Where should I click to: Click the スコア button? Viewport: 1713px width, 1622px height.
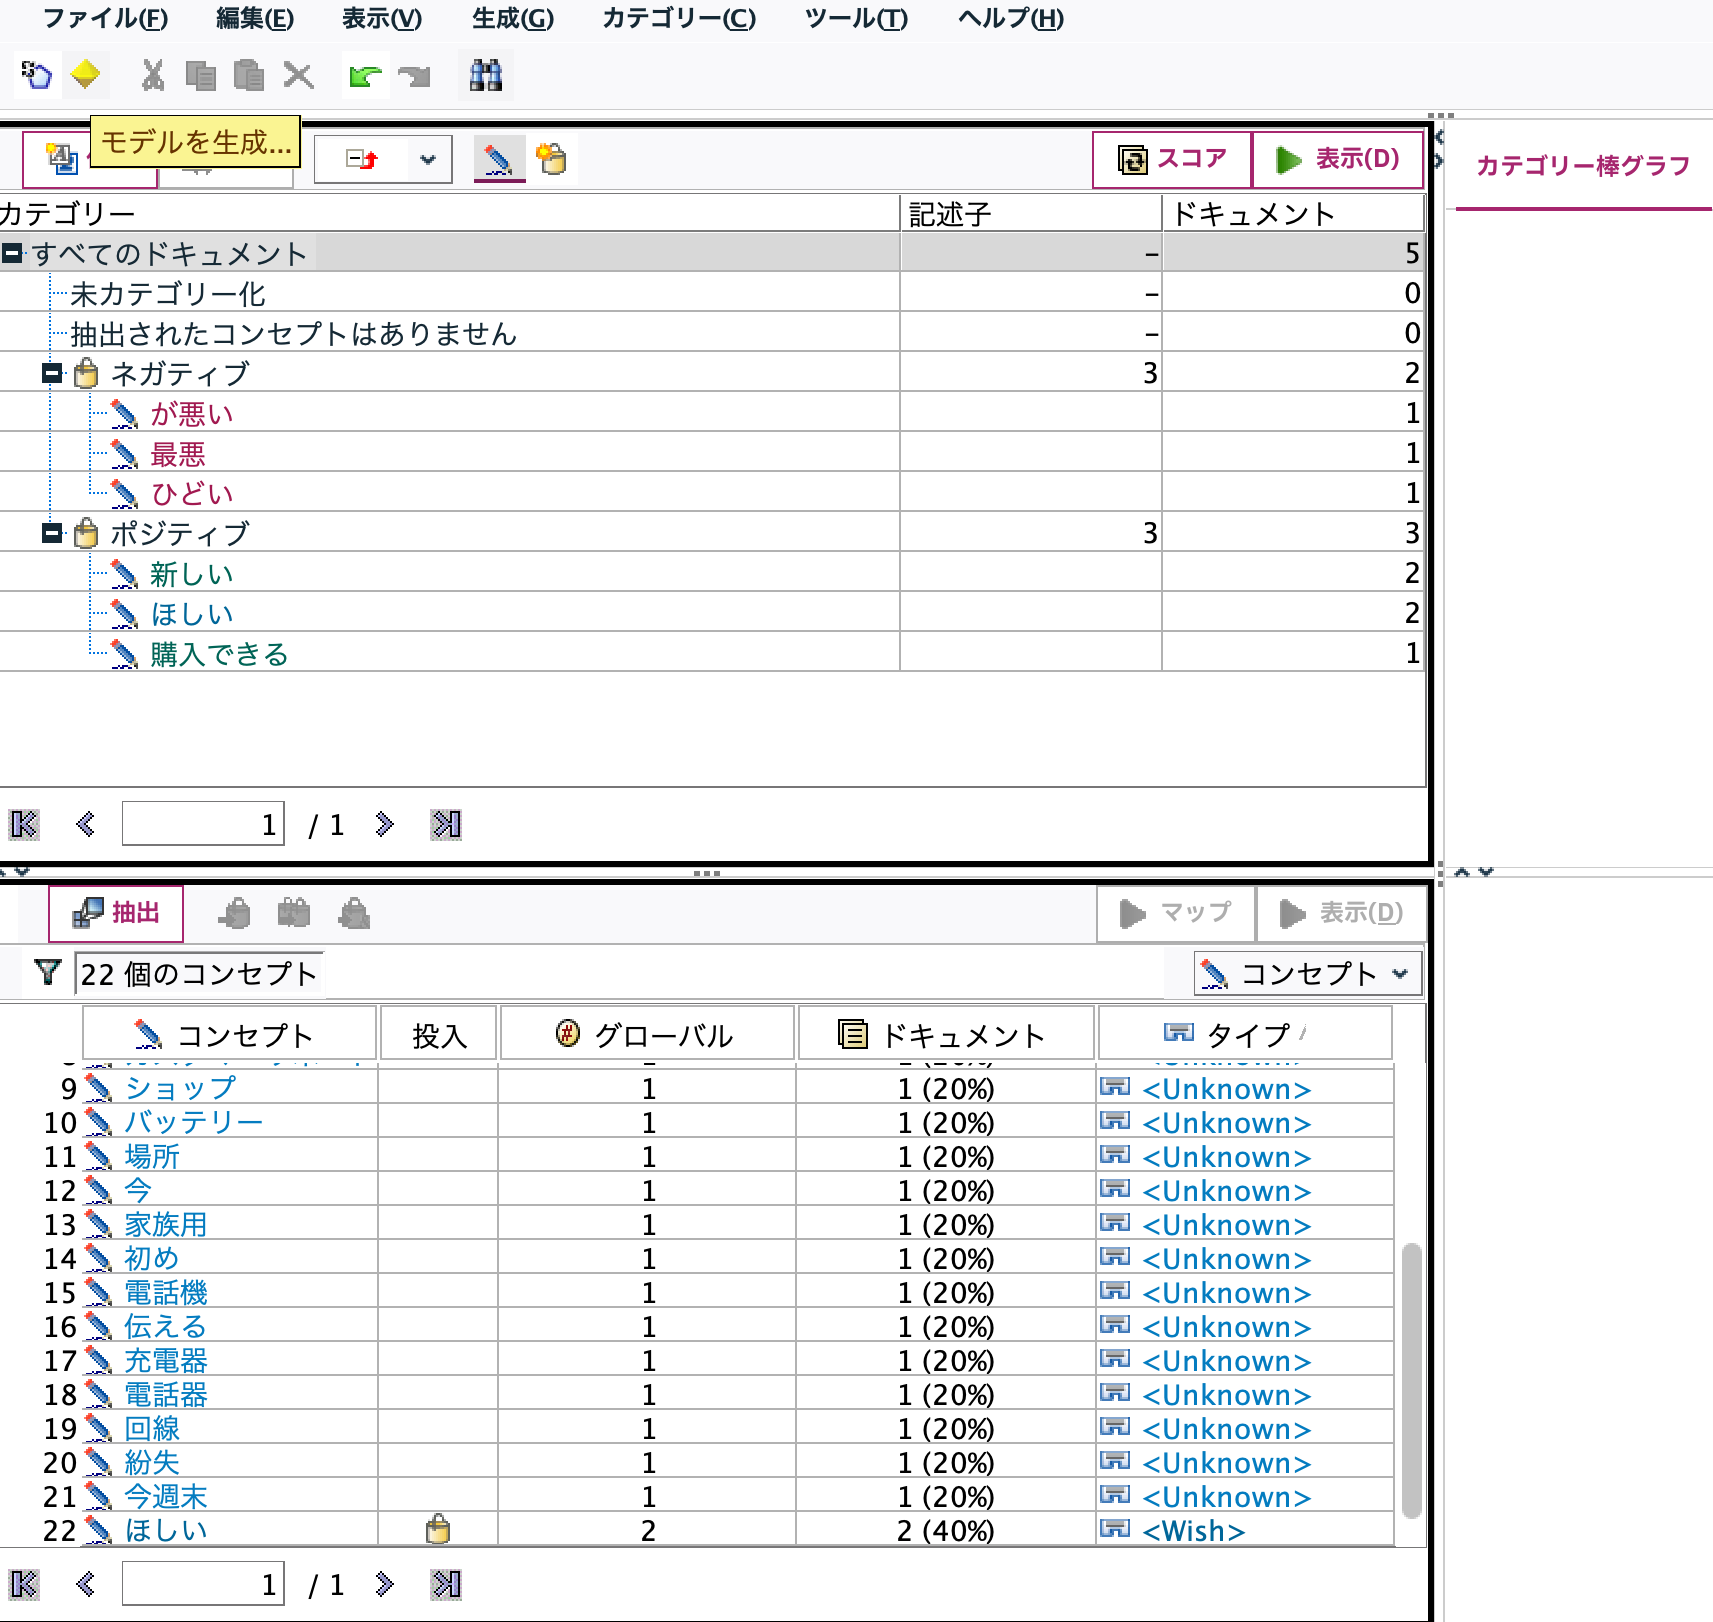1171,157
